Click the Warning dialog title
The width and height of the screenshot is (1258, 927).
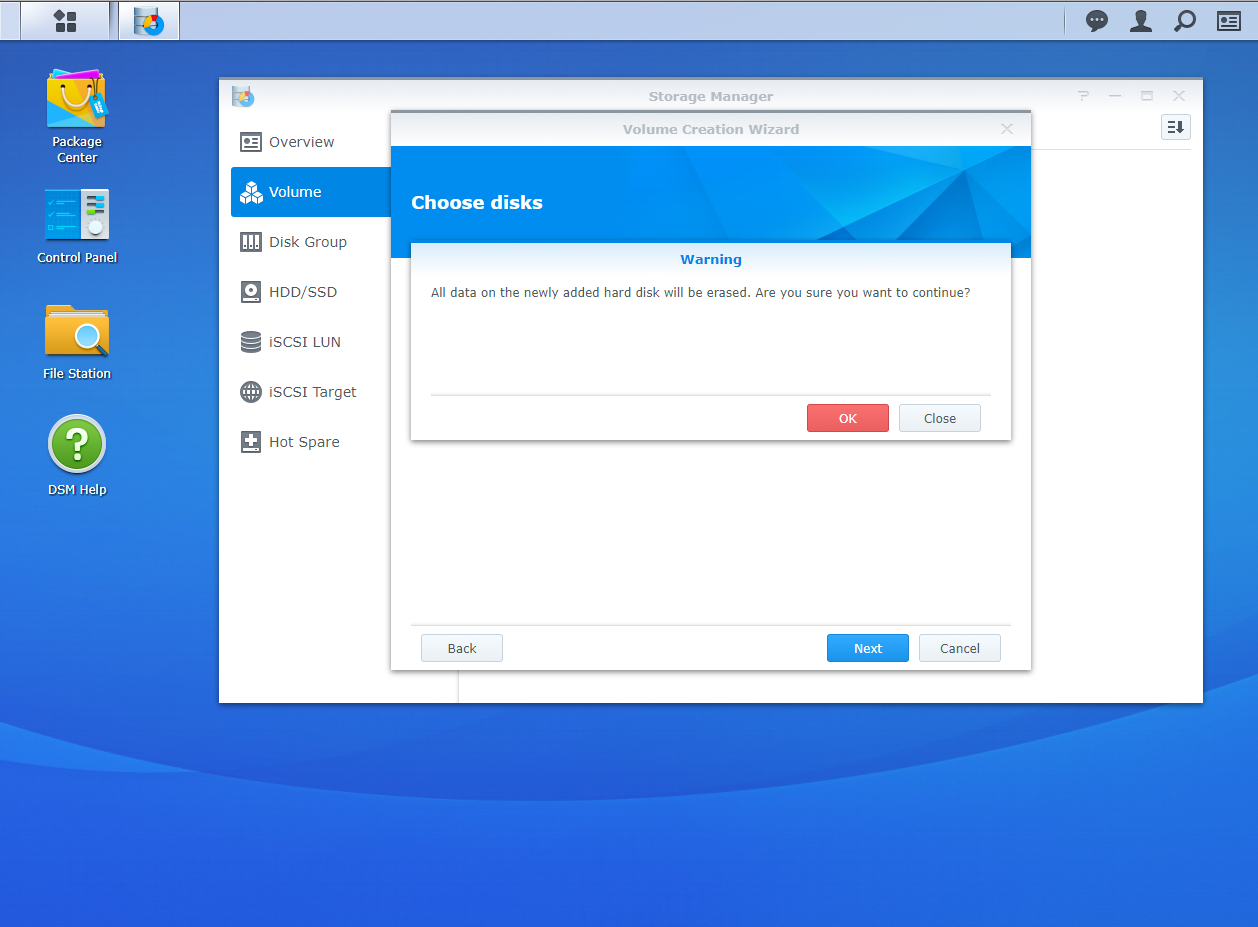coord(711,259)
